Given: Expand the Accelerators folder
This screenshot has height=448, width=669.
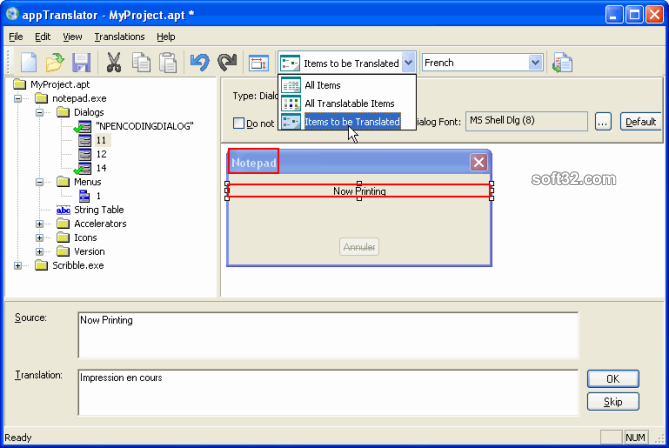Looking at the screenshot, I should pos(40,224).
